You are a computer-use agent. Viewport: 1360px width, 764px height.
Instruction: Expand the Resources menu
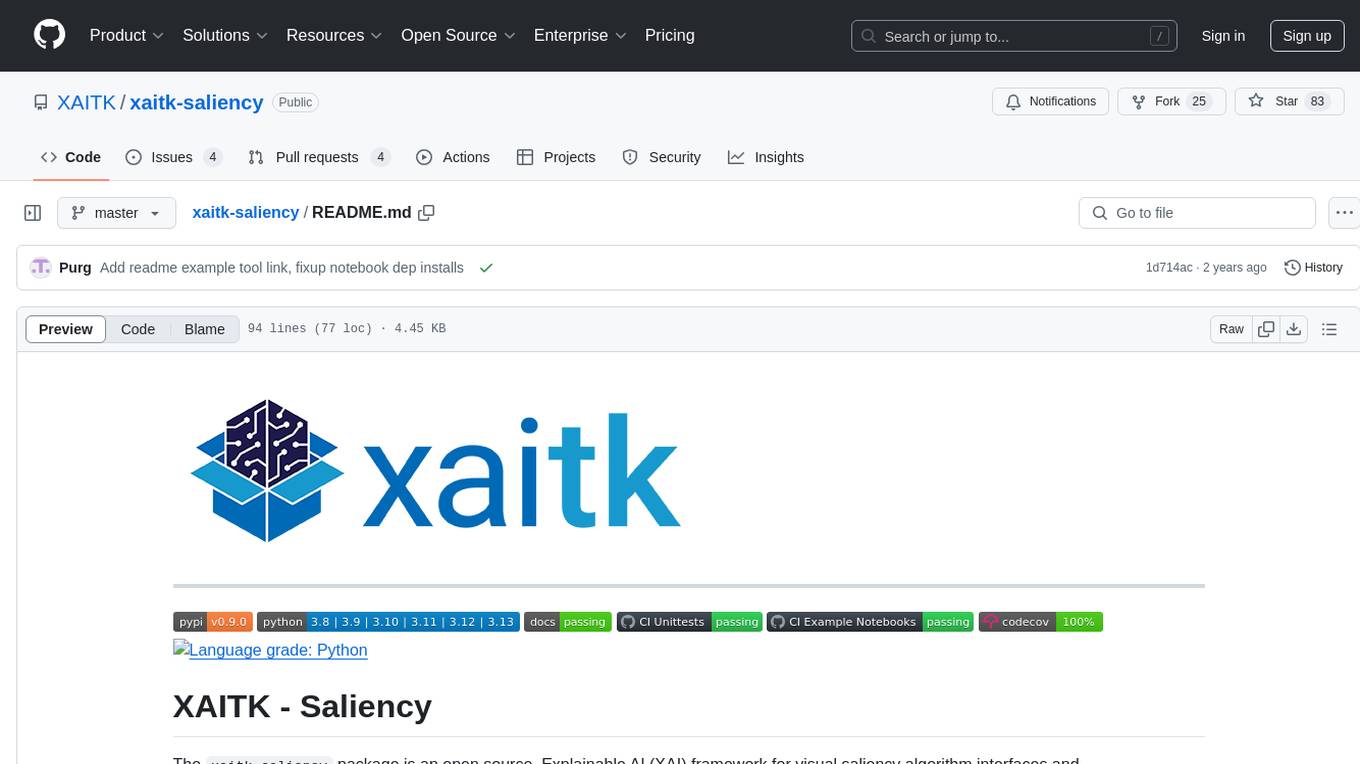pyautogui.click(x=335, y=35)
